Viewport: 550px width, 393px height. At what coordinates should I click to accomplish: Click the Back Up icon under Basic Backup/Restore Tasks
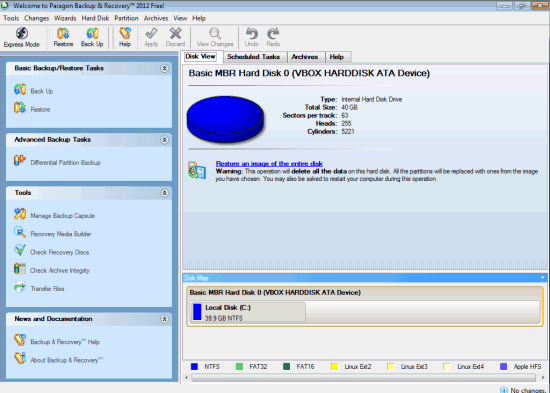click(x=20, y=90)
